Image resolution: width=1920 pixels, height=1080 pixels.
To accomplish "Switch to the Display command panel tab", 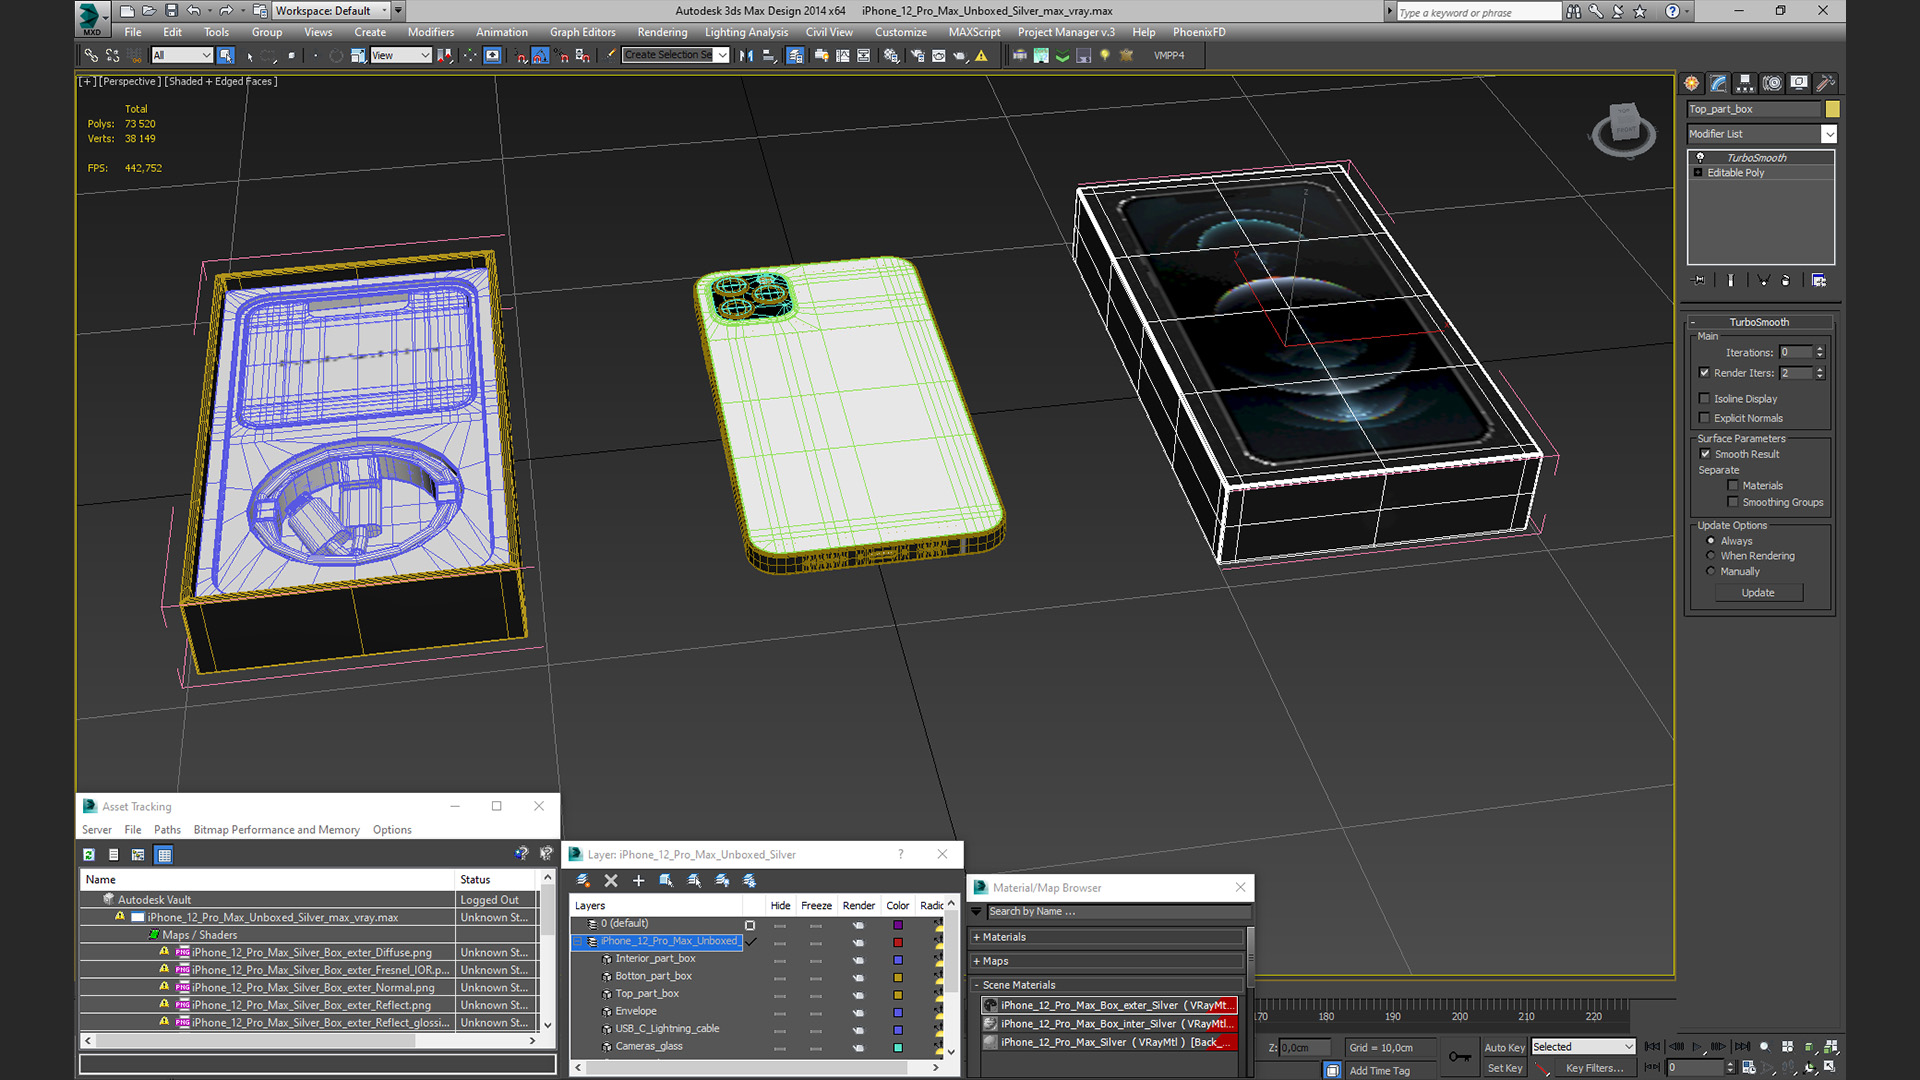I will point(1799,83).
